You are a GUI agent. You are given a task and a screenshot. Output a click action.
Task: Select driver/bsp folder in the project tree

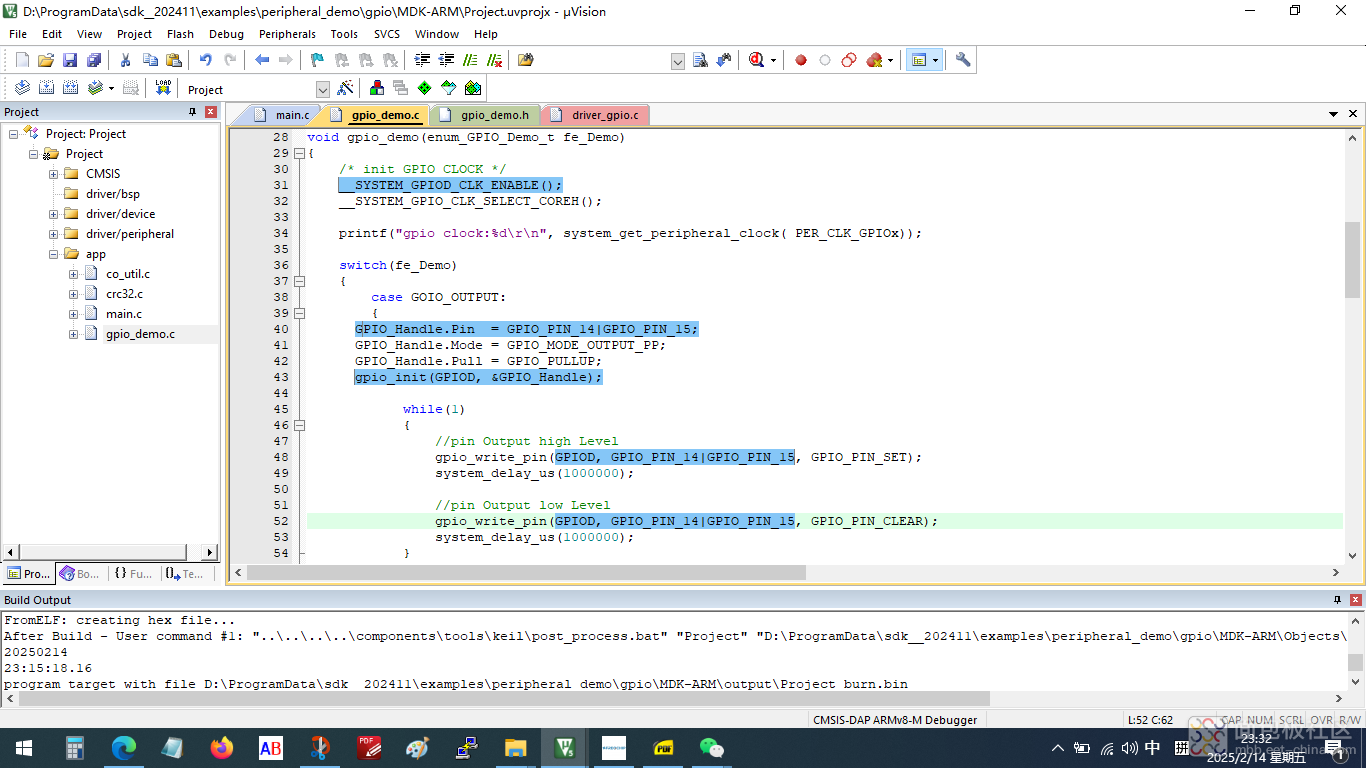tap(113, 194)
